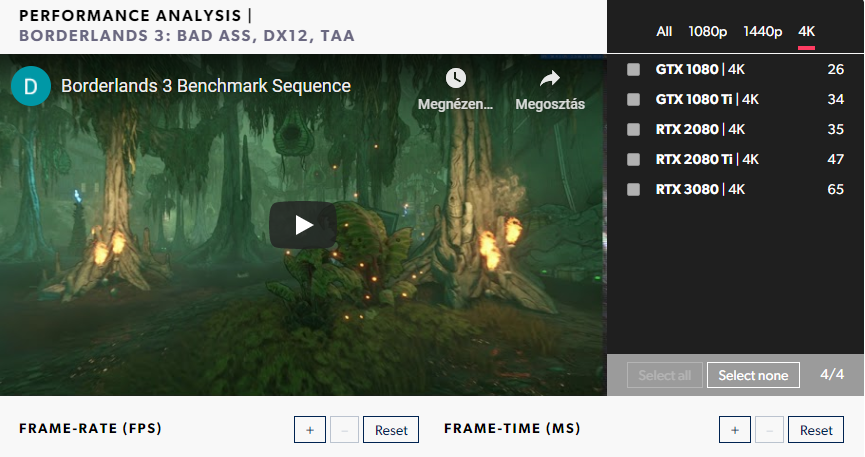Click the 'RTX 2080 Ti | 4K' label
The height and width of the screenshot is (457, 865).
707,160
